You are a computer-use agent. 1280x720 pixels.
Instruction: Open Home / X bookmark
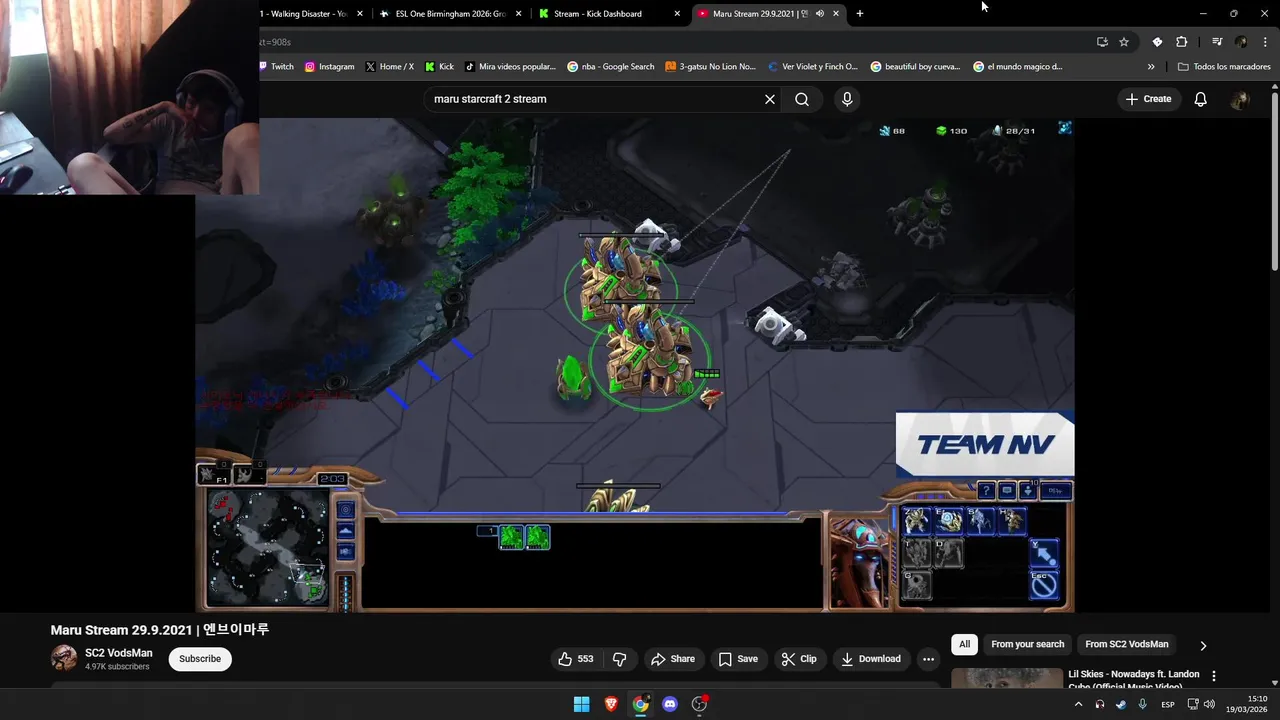pos(390,67)
